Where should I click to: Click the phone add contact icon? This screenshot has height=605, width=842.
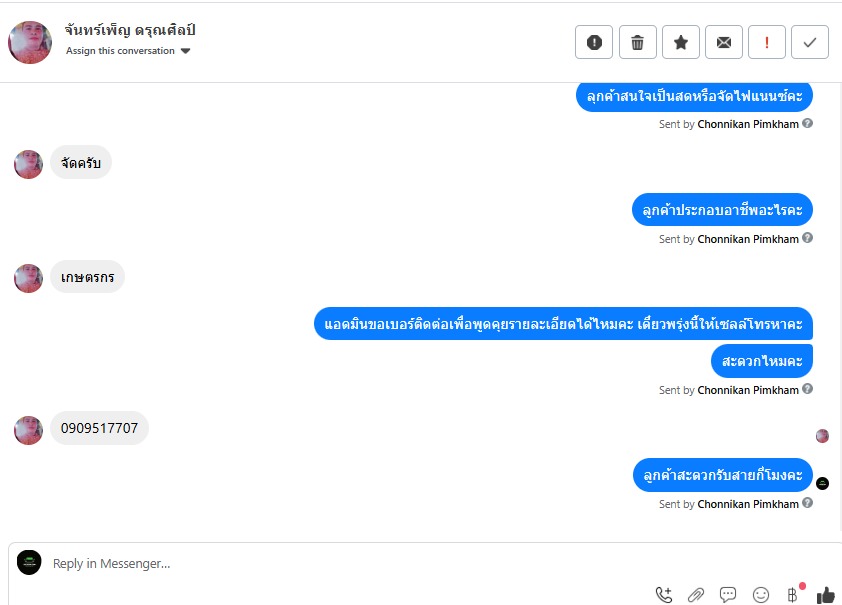(x=664, y=594)
